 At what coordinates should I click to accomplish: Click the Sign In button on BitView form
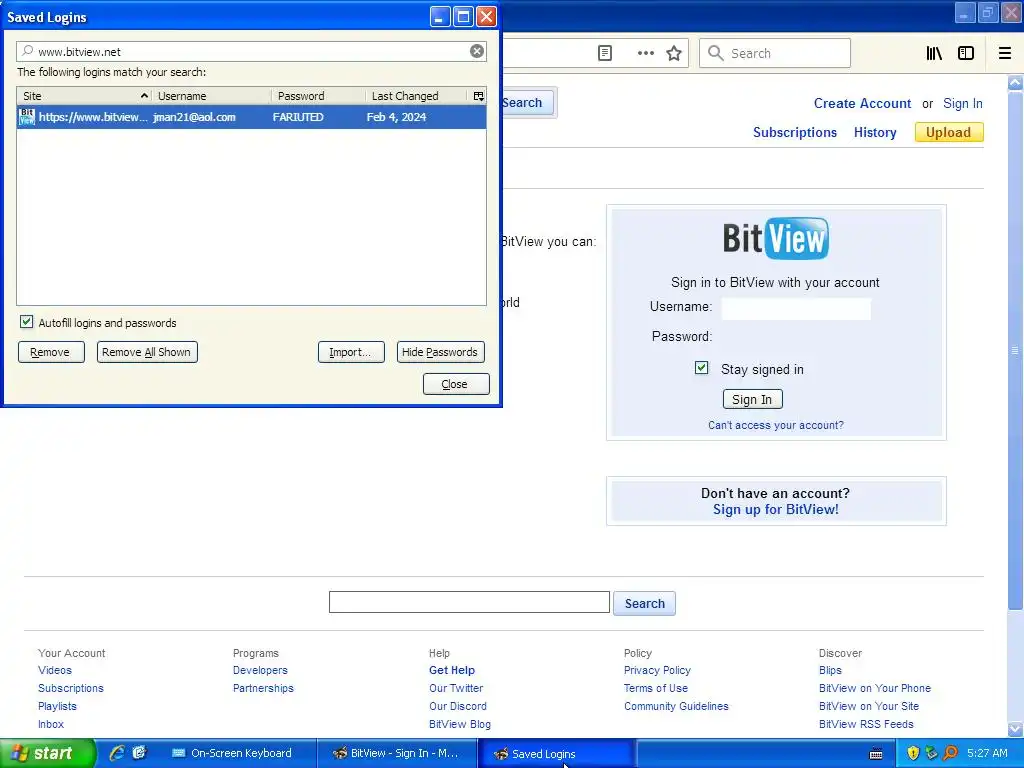[x=752, y=399]
